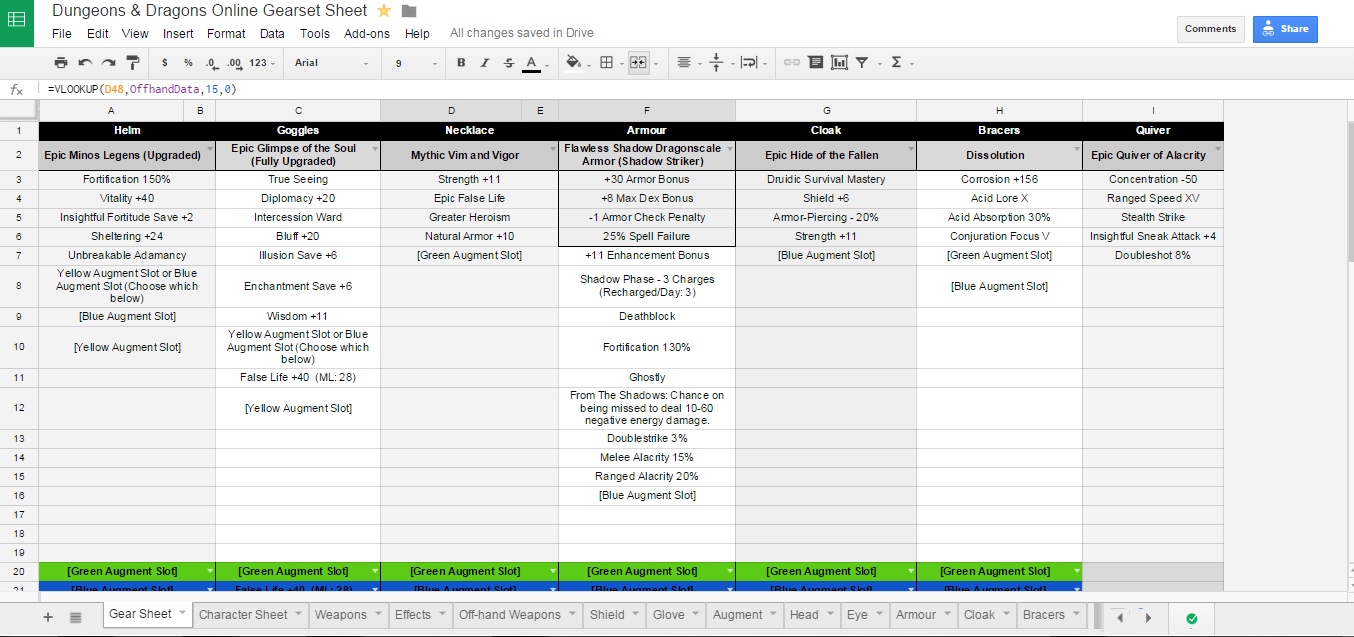Activate the Paint format tool
The height and width of the screenshot is (637, 1354).
click(x=132, y=62)
